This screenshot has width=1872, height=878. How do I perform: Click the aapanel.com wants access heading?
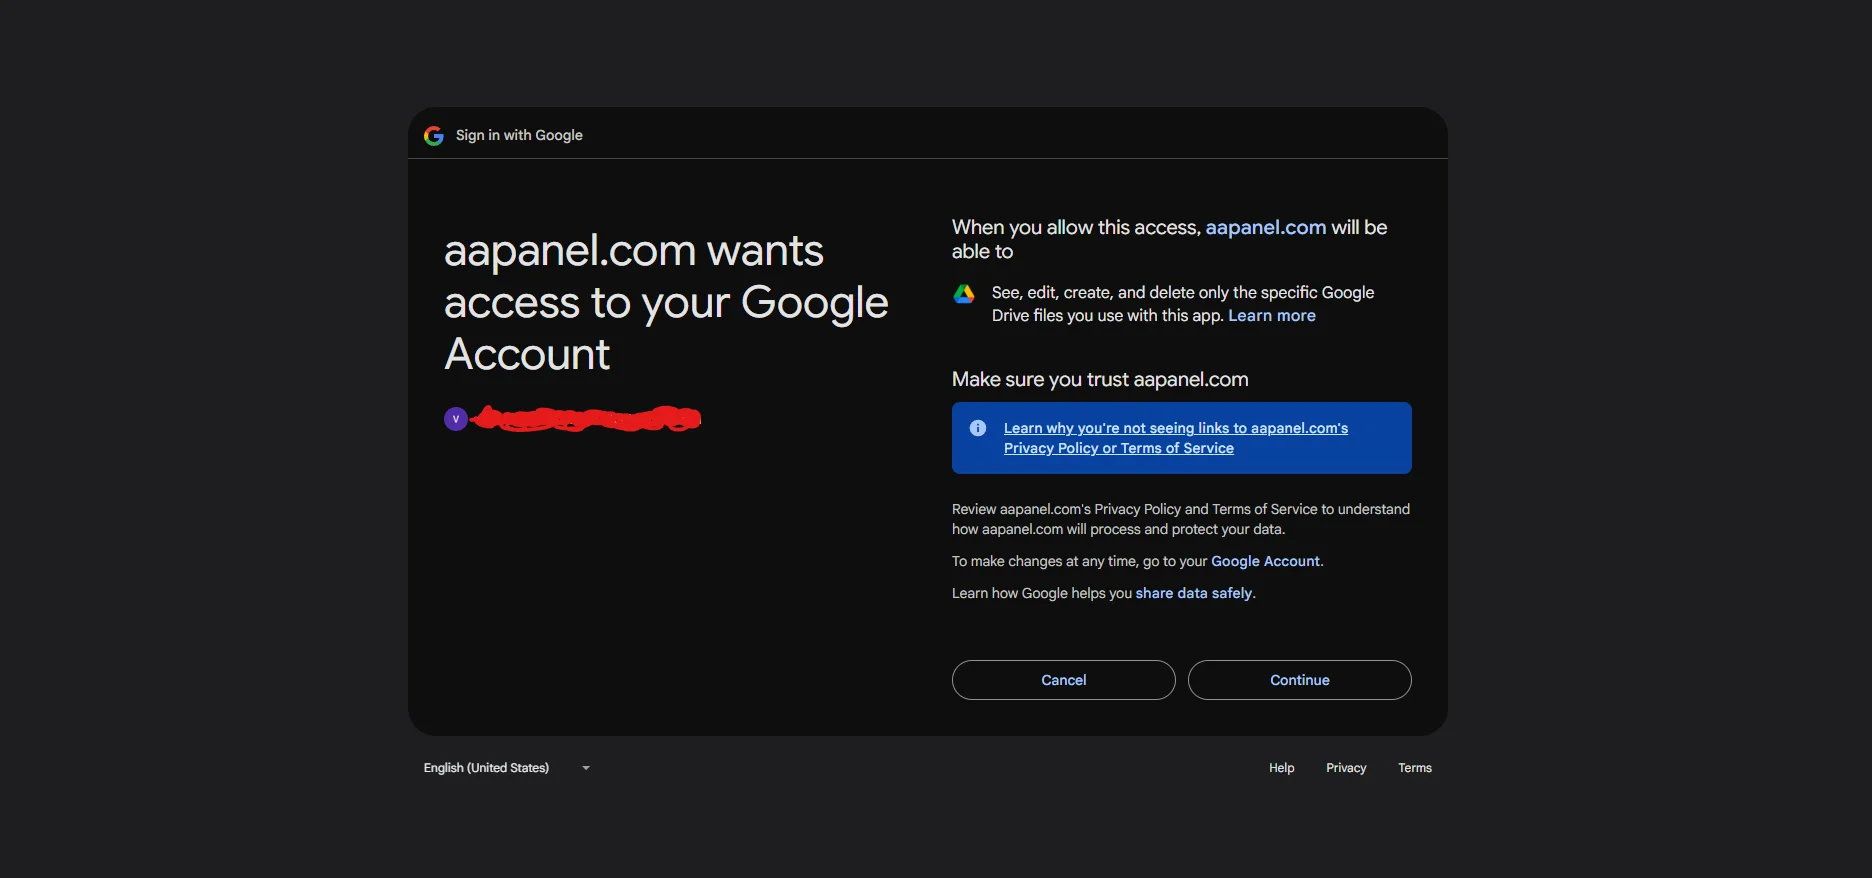tap(665, 302)
